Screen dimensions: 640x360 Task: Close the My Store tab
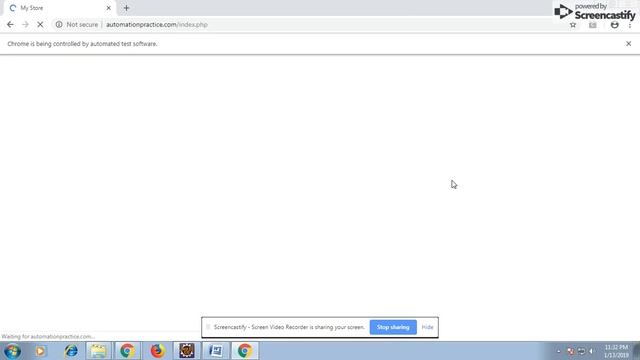pos(109,8)
